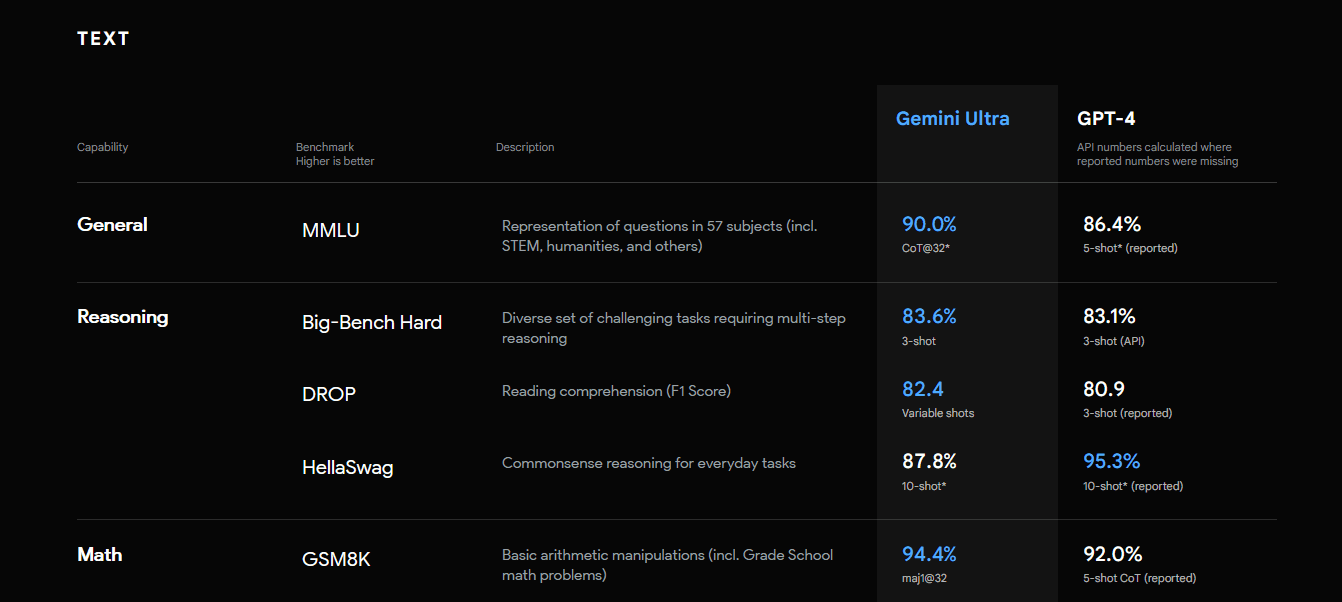The image size is (1342, 602).
Task: Click GPT-4's 95.3% HellaSwag score
Action: (x=1112, y=461)
